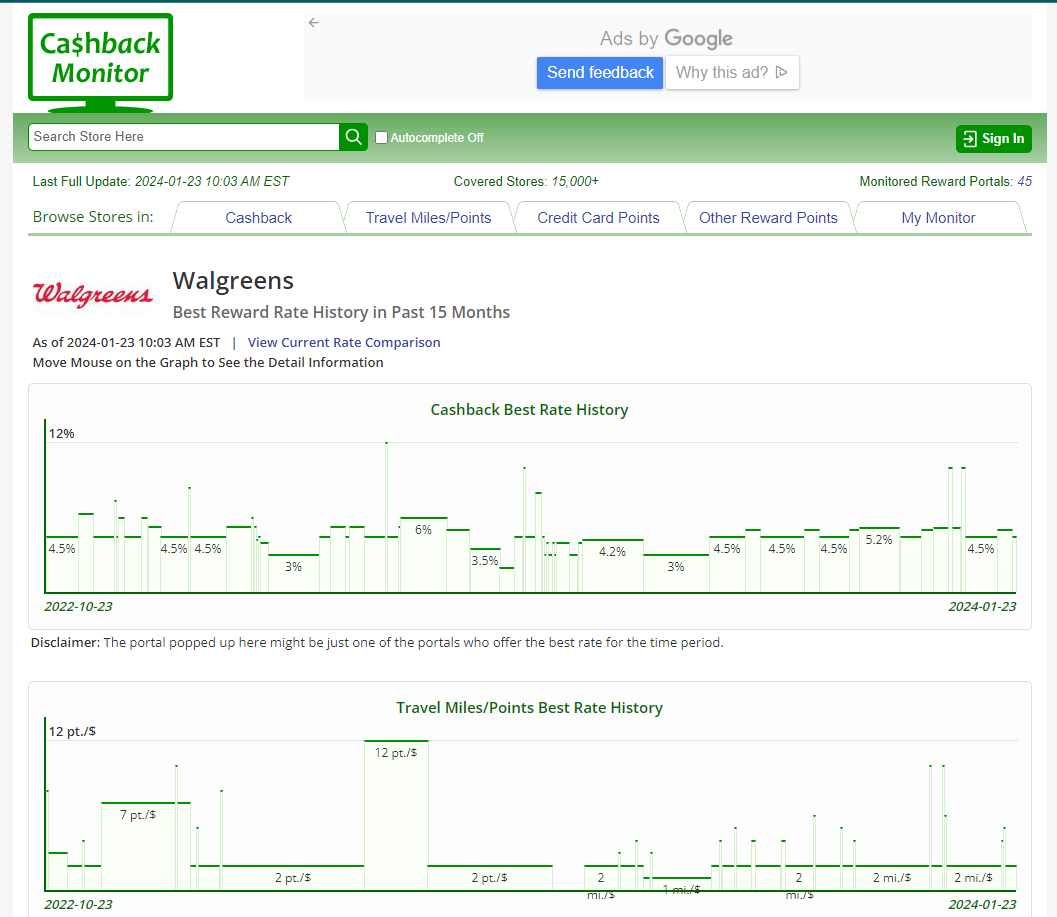
Task: Click the green magnifier search button
Action: 353,137
